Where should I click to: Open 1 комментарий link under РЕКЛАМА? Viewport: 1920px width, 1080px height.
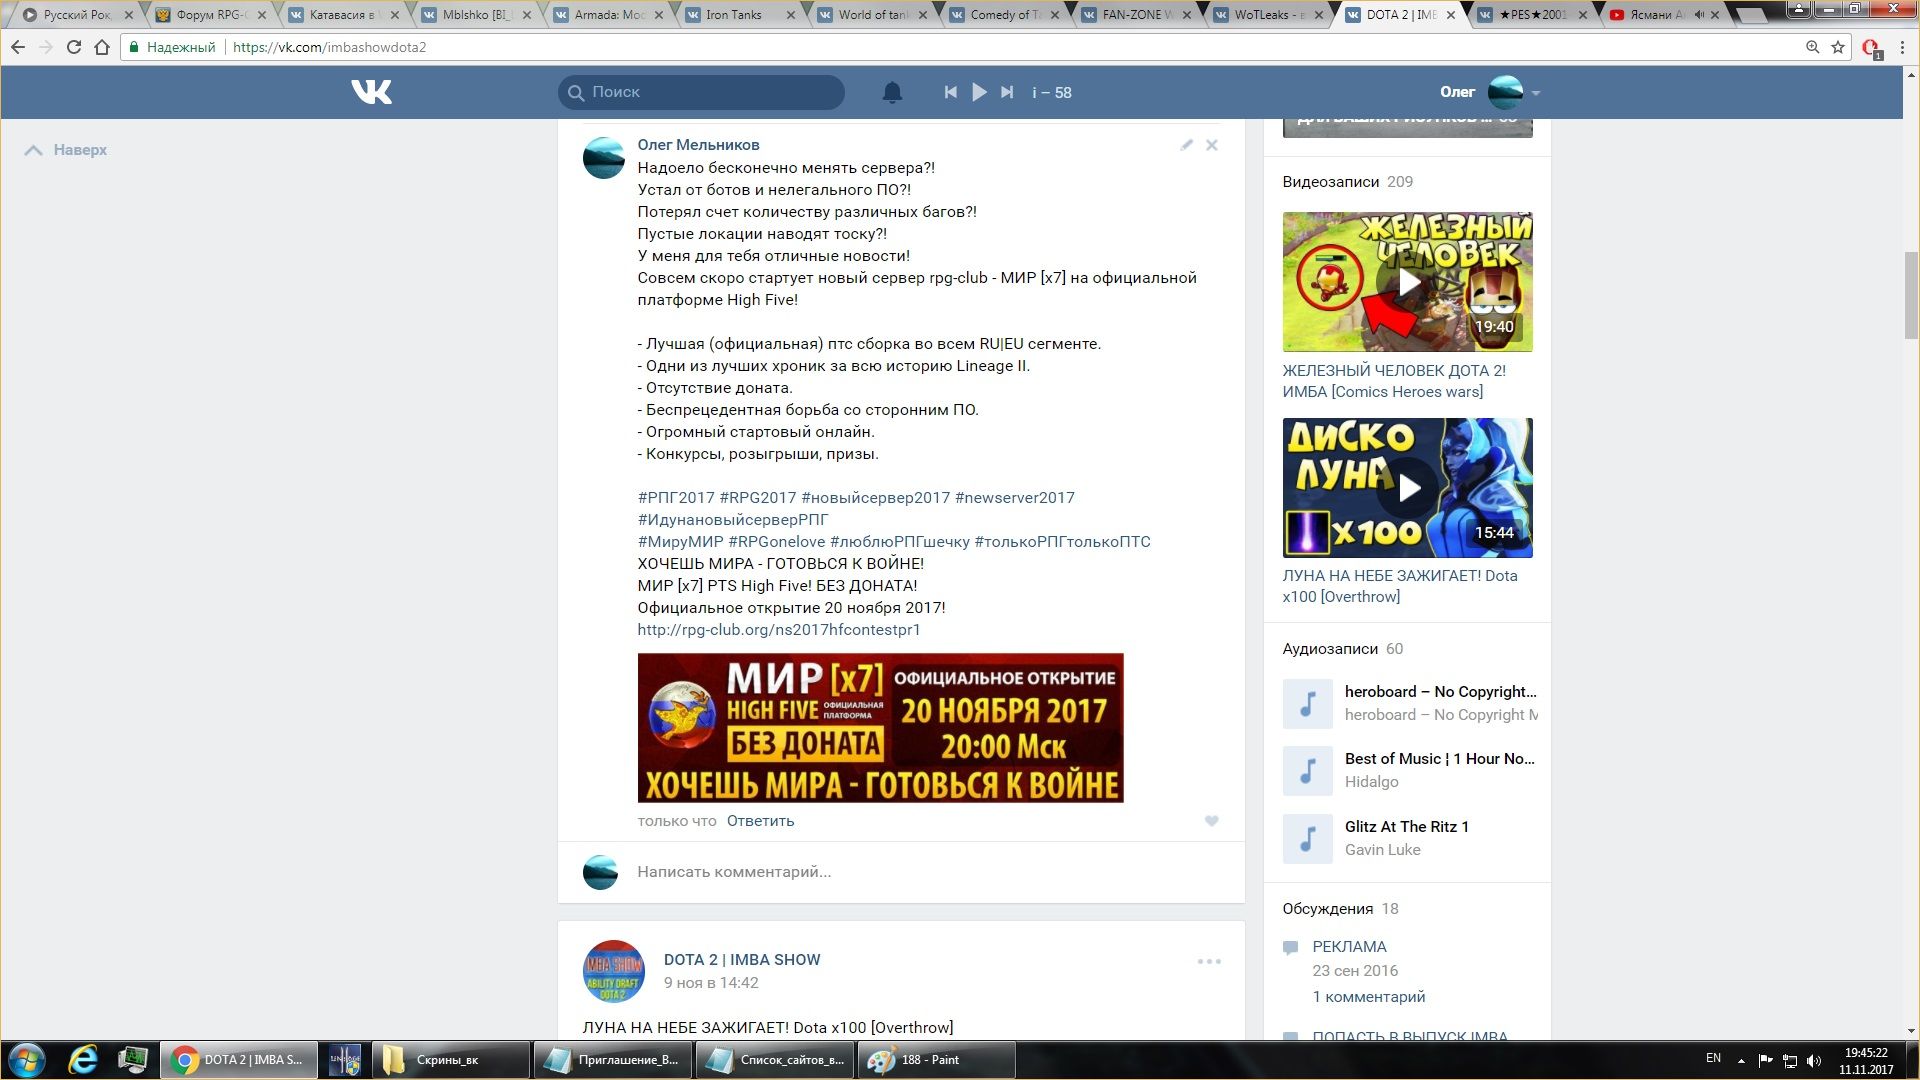1368,997
